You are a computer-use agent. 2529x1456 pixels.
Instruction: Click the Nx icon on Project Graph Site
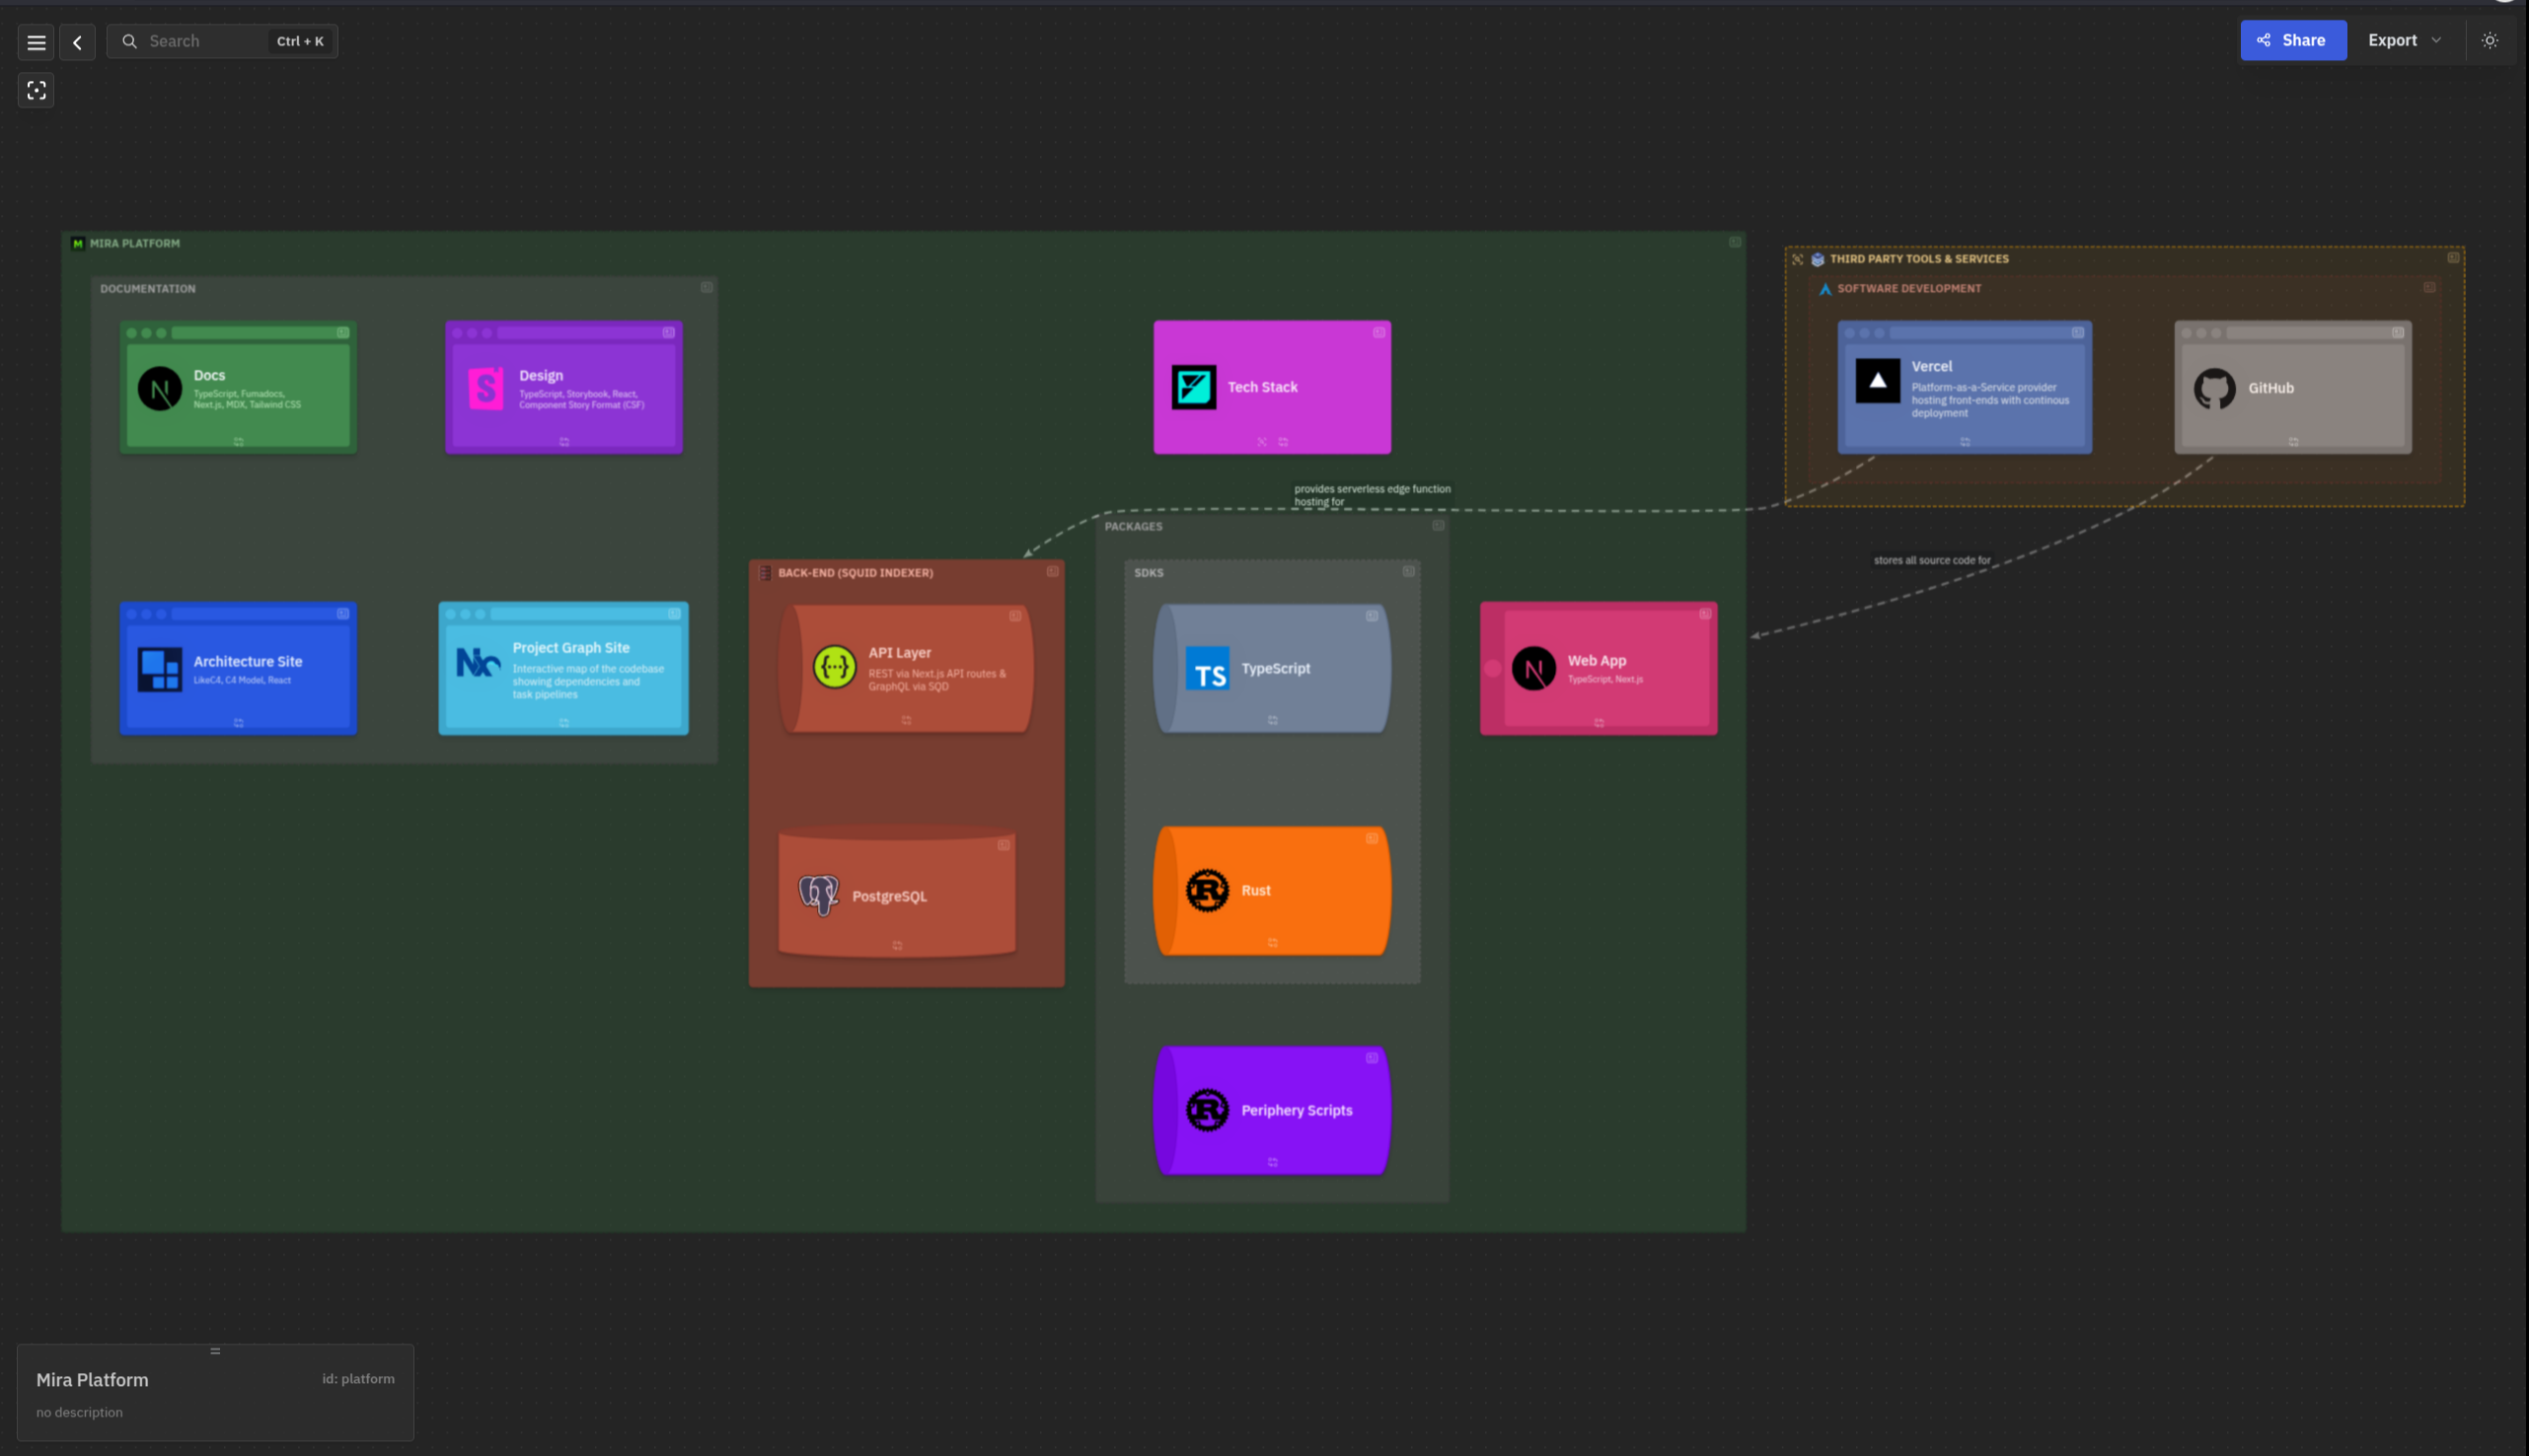tap(478, 662)
